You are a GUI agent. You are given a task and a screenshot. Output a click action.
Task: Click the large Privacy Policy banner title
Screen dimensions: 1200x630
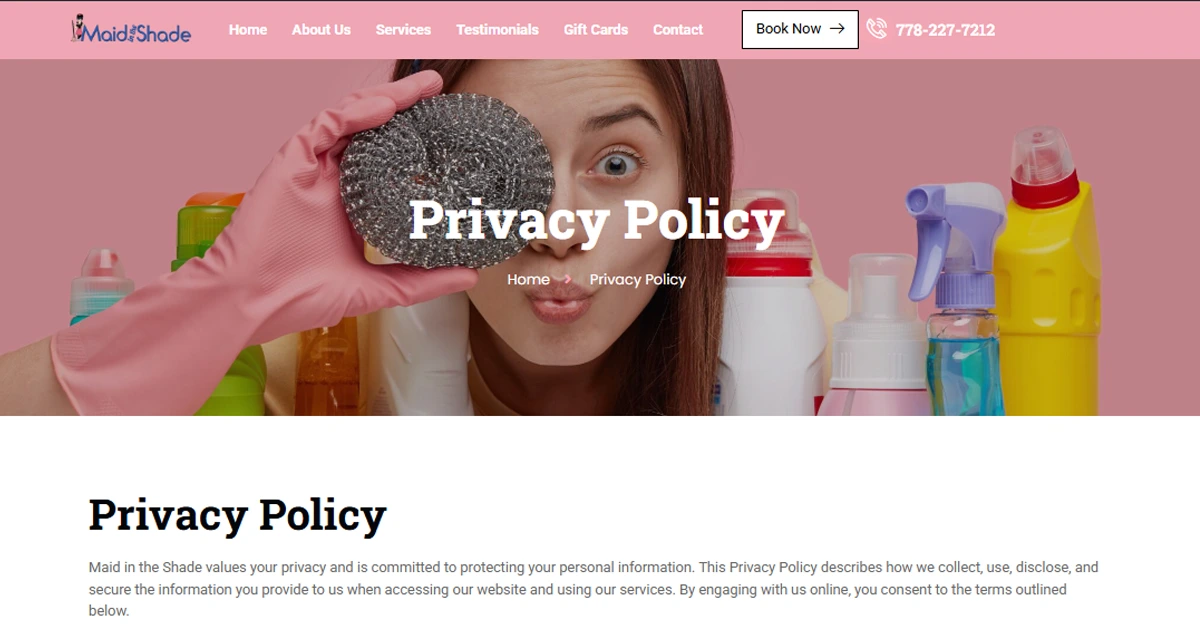[596, 222]
